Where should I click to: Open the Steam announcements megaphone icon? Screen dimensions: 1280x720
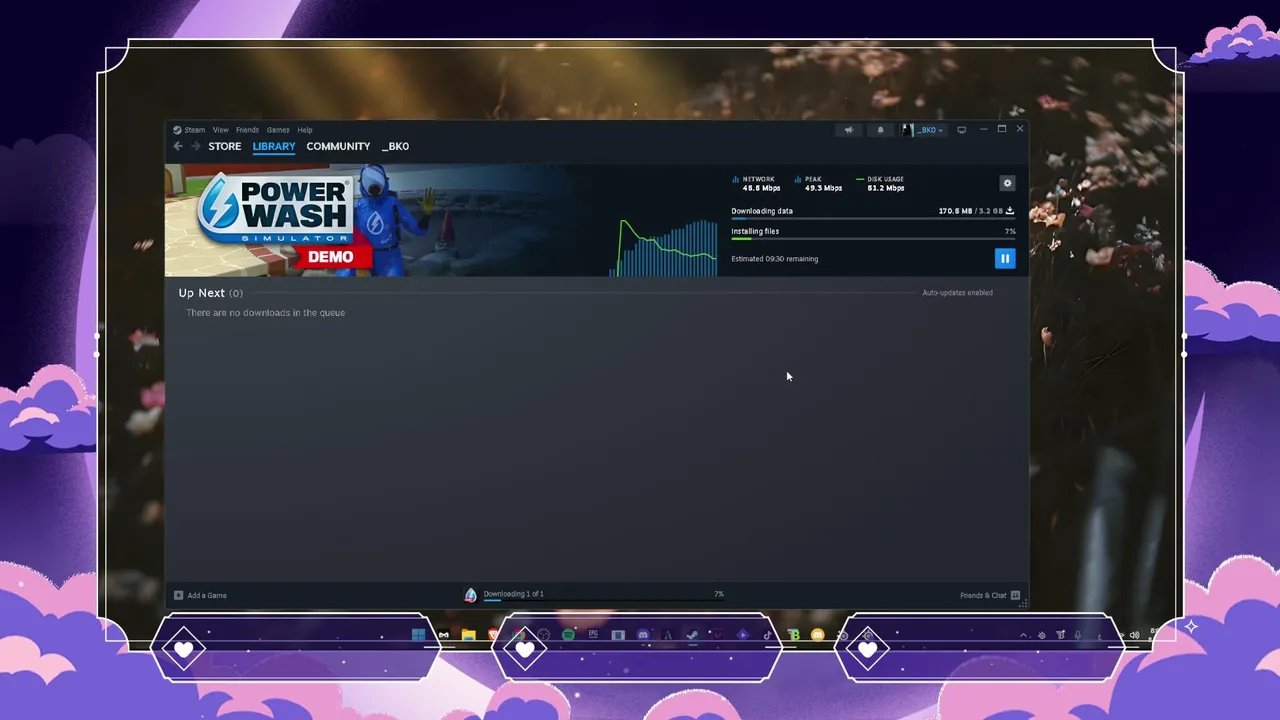tap(848, 130)
